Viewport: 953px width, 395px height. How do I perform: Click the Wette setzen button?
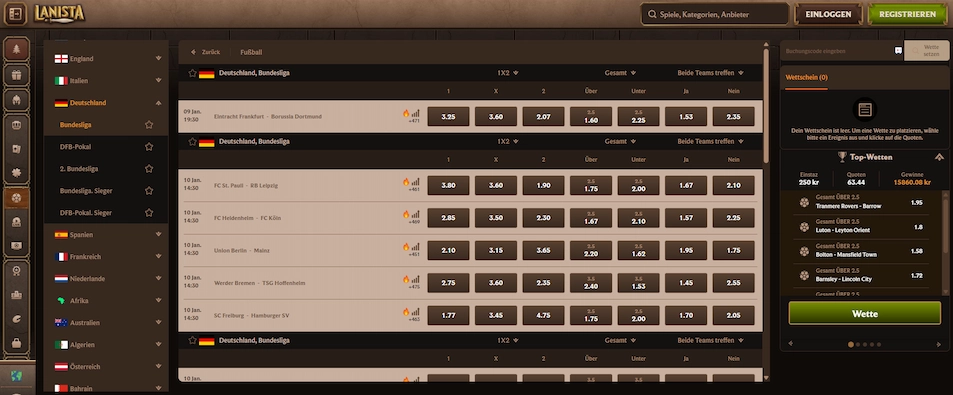[926, 50]
